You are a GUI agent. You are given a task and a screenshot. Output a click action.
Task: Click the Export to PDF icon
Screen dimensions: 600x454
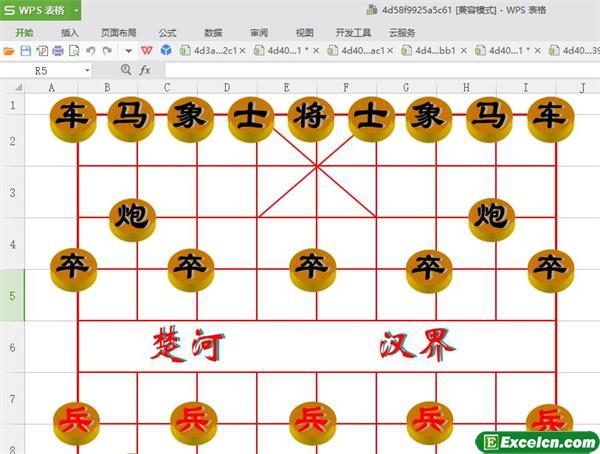click(42, 51)
